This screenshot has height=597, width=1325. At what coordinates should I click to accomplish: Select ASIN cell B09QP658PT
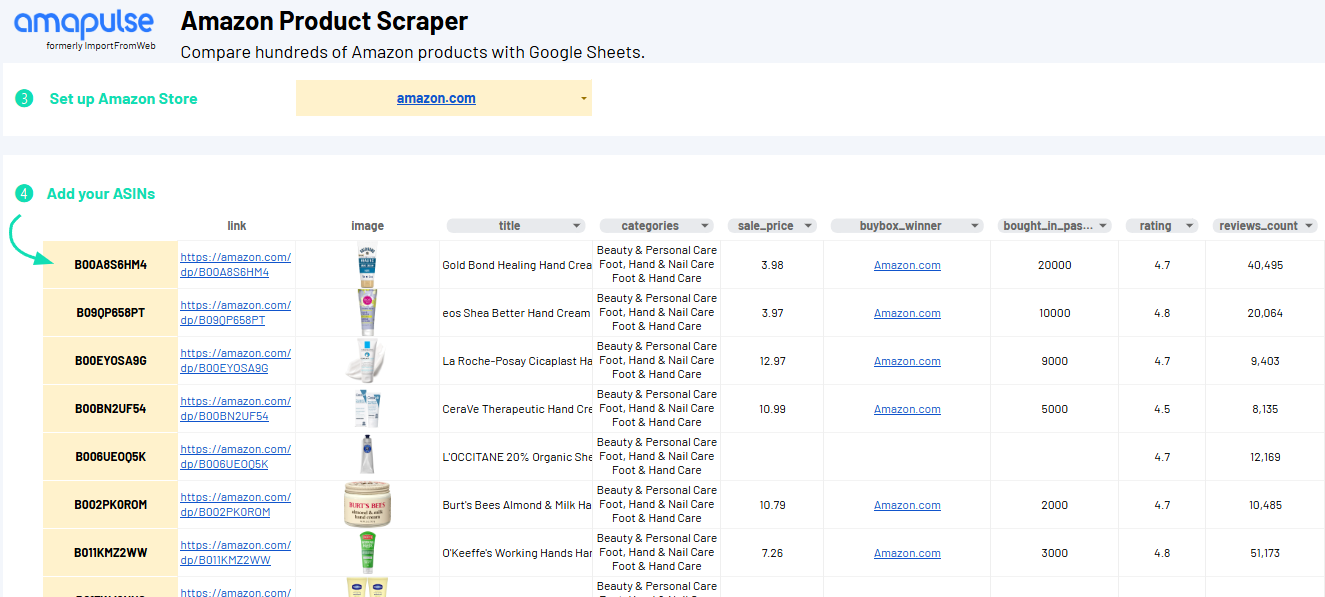click(x=110, y=313)
